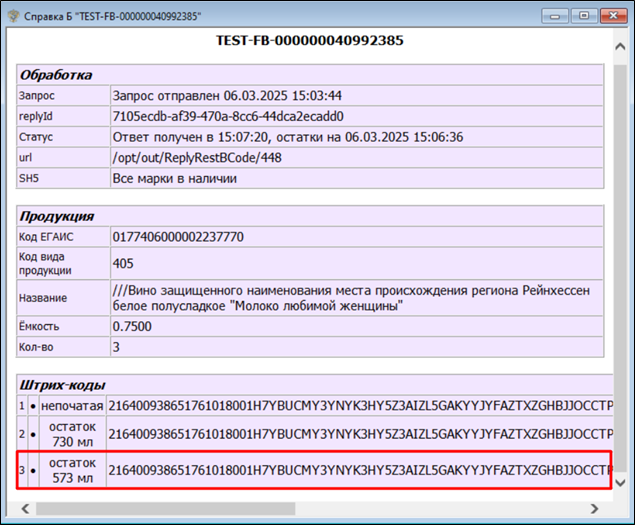Click the bullet marker in barcode row 2
The height and width of the screenshot is (525, 635).
point(34,434)
